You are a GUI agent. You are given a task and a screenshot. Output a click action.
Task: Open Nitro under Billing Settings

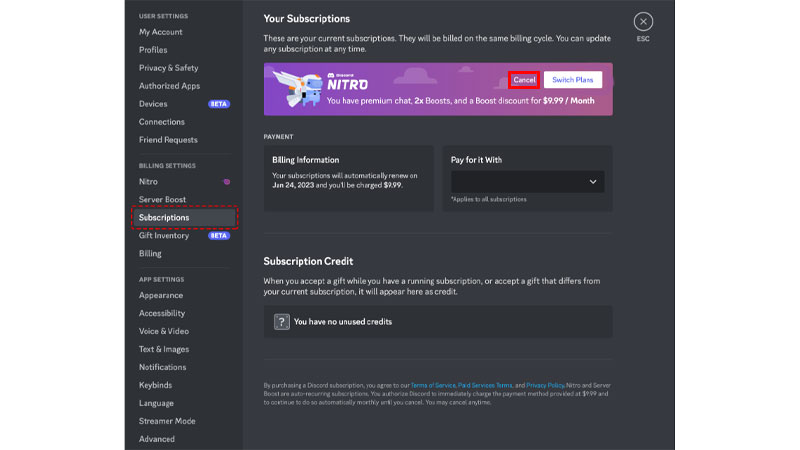148,182
